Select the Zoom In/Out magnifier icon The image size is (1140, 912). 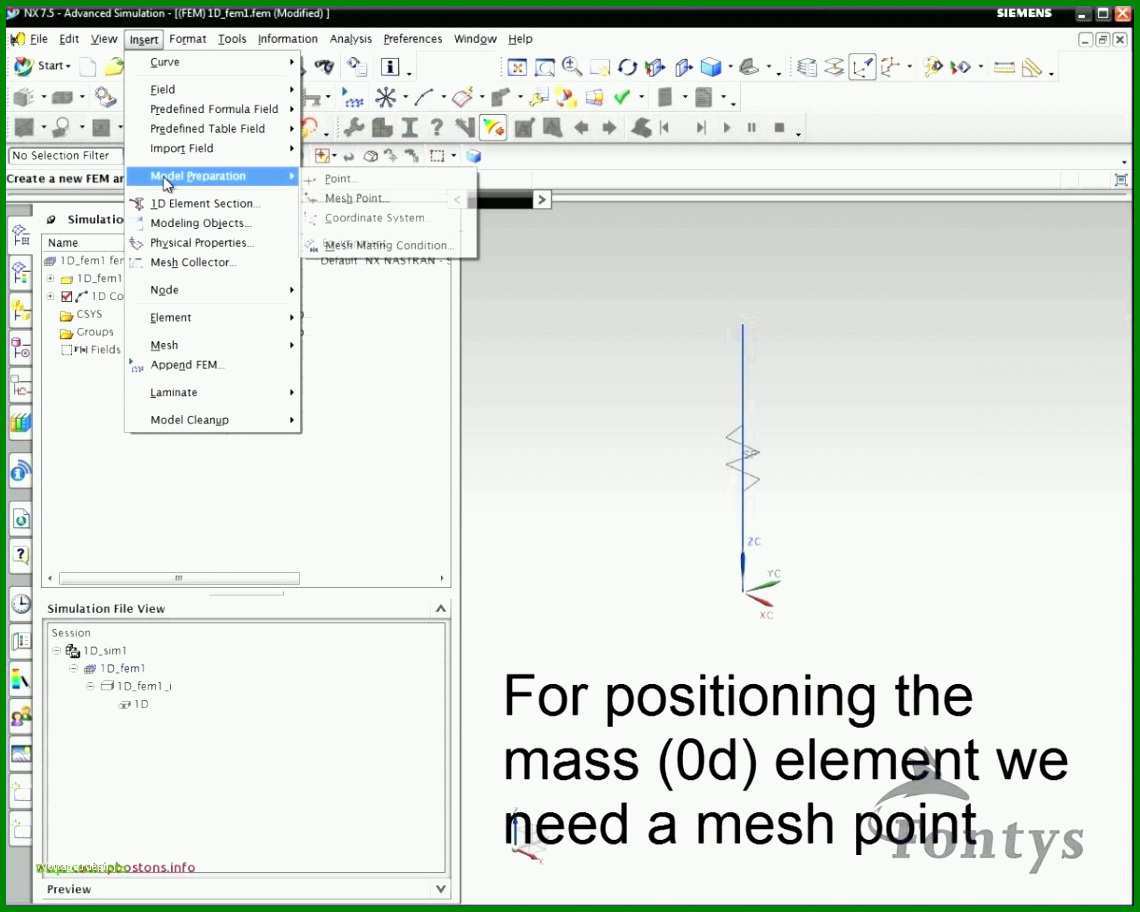tap(571, 67)
